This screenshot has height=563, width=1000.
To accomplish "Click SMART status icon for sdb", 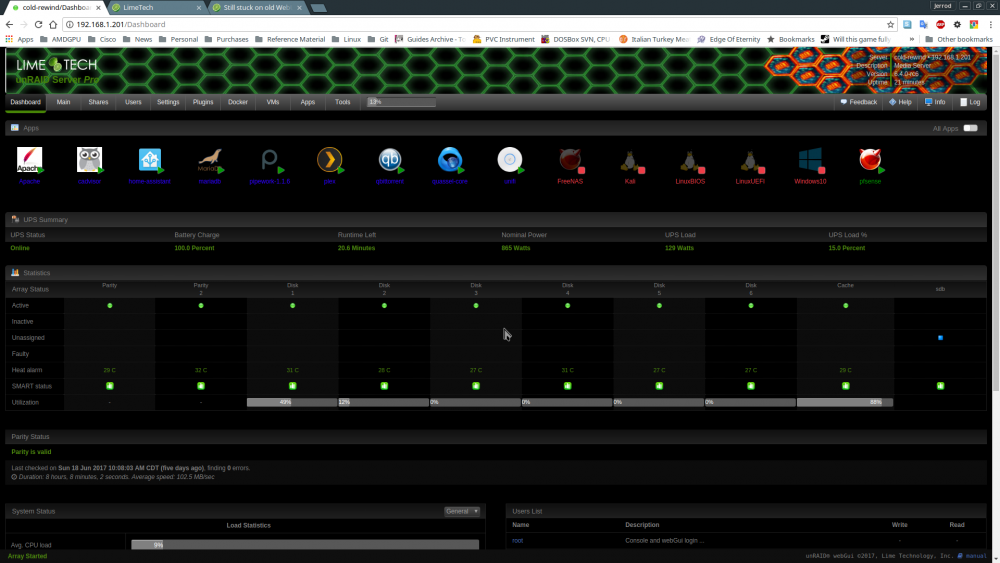I will (x=940, y=386).
